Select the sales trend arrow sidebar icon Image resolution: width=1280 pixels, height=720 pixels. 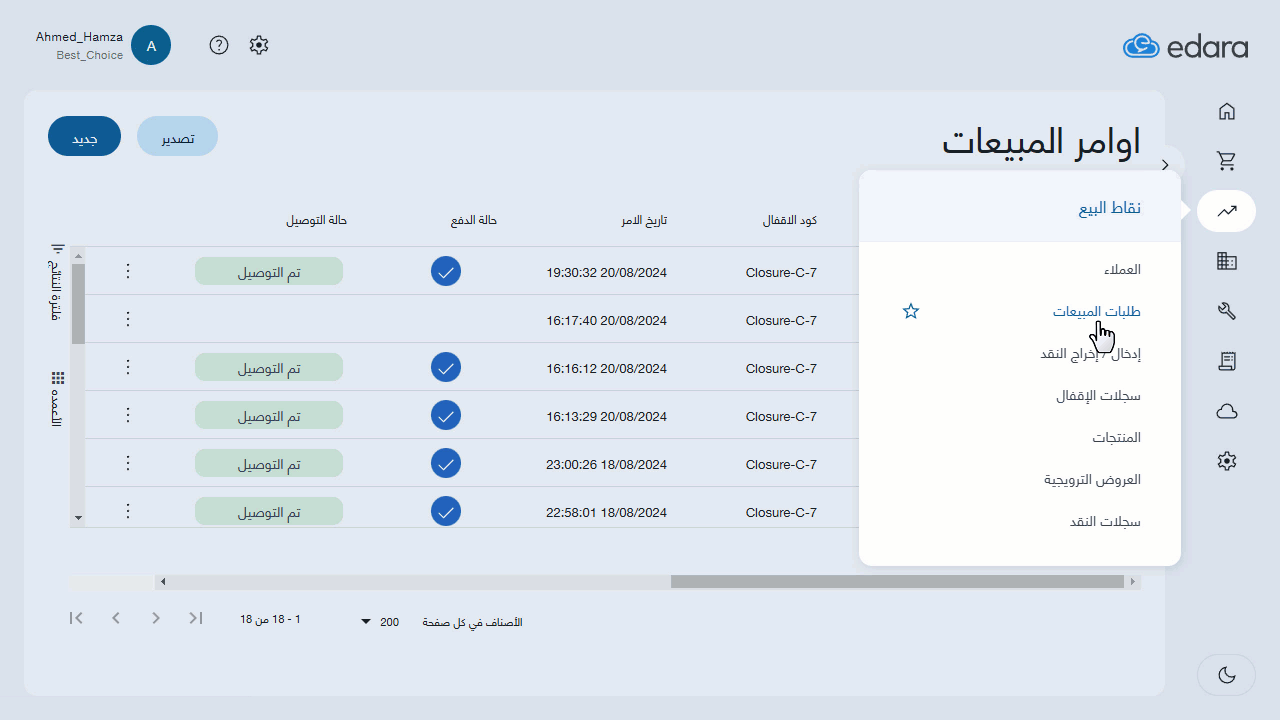coord(1227,211)
